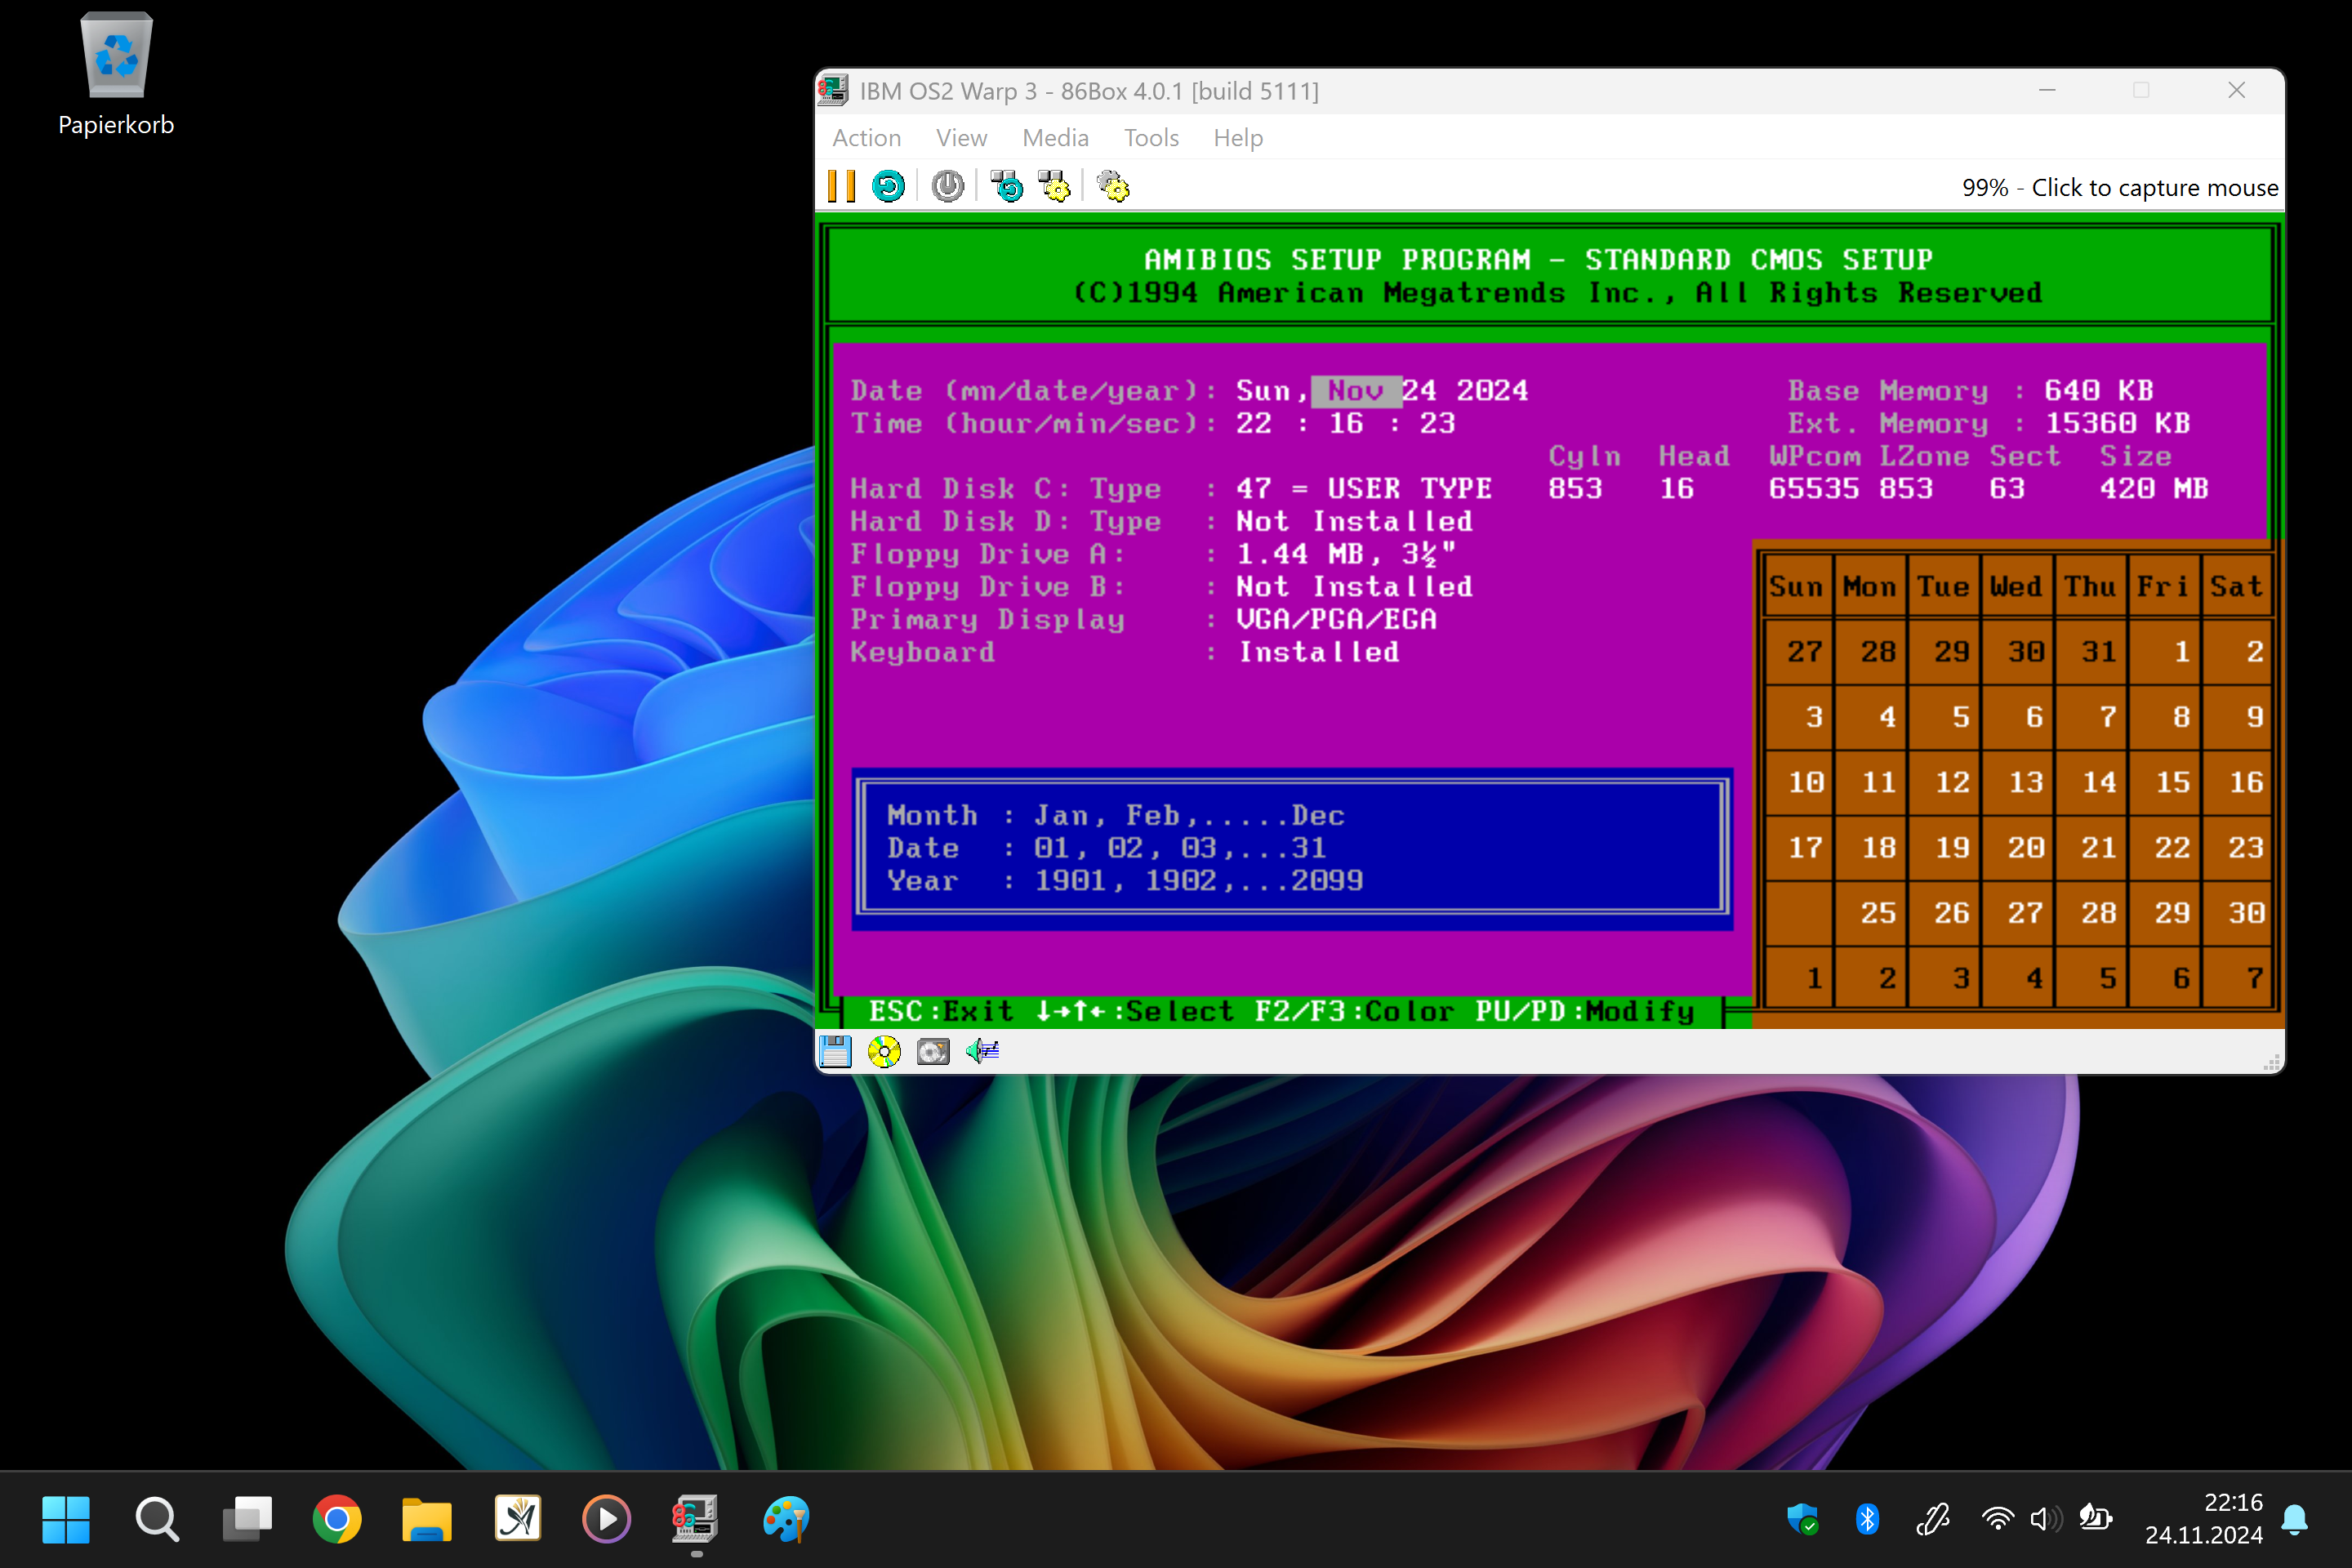
Task: Click the sound status bar icon
Action: pyautogui.click(x=982, y=1051)
